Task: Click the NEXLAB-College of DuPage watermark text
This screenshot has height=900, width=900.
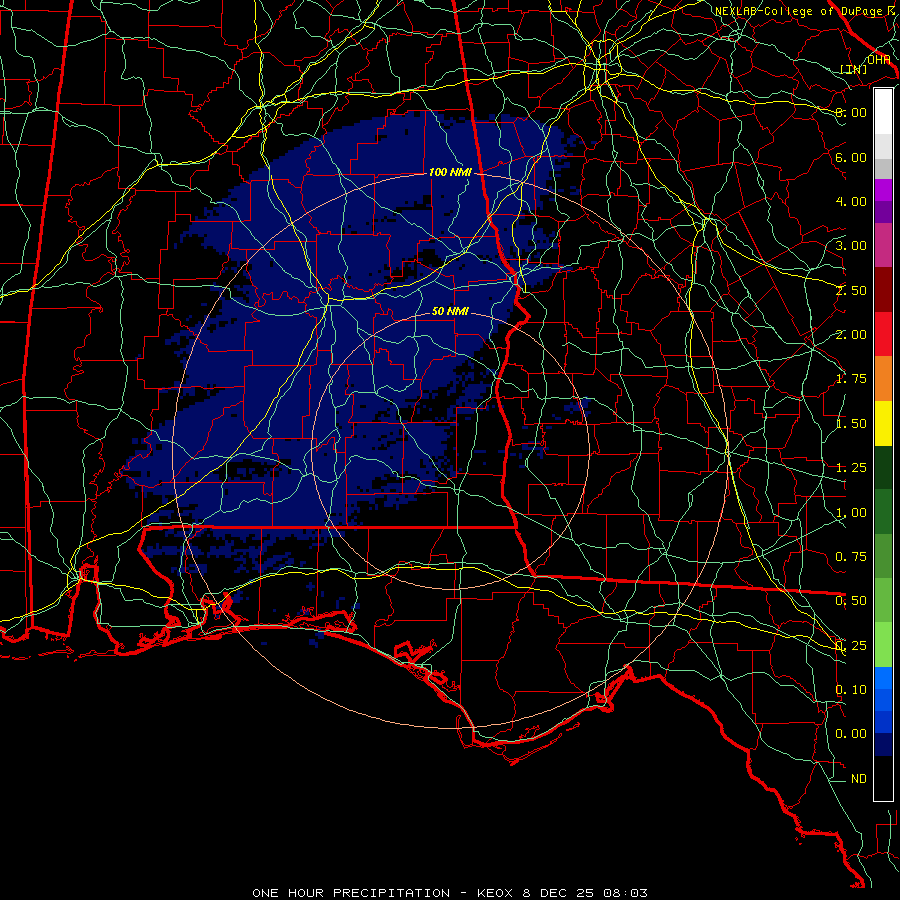Action: (807, 11)
